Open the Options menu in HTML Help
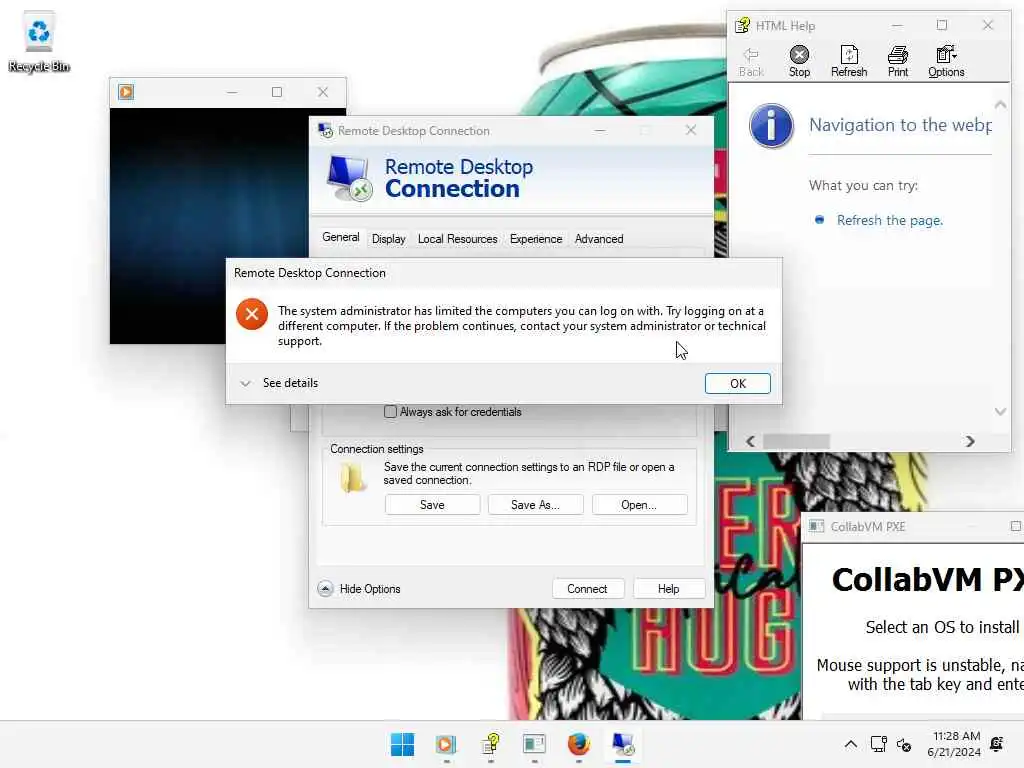The width and height of the screenshot is (1024, 768). (946, 61)
